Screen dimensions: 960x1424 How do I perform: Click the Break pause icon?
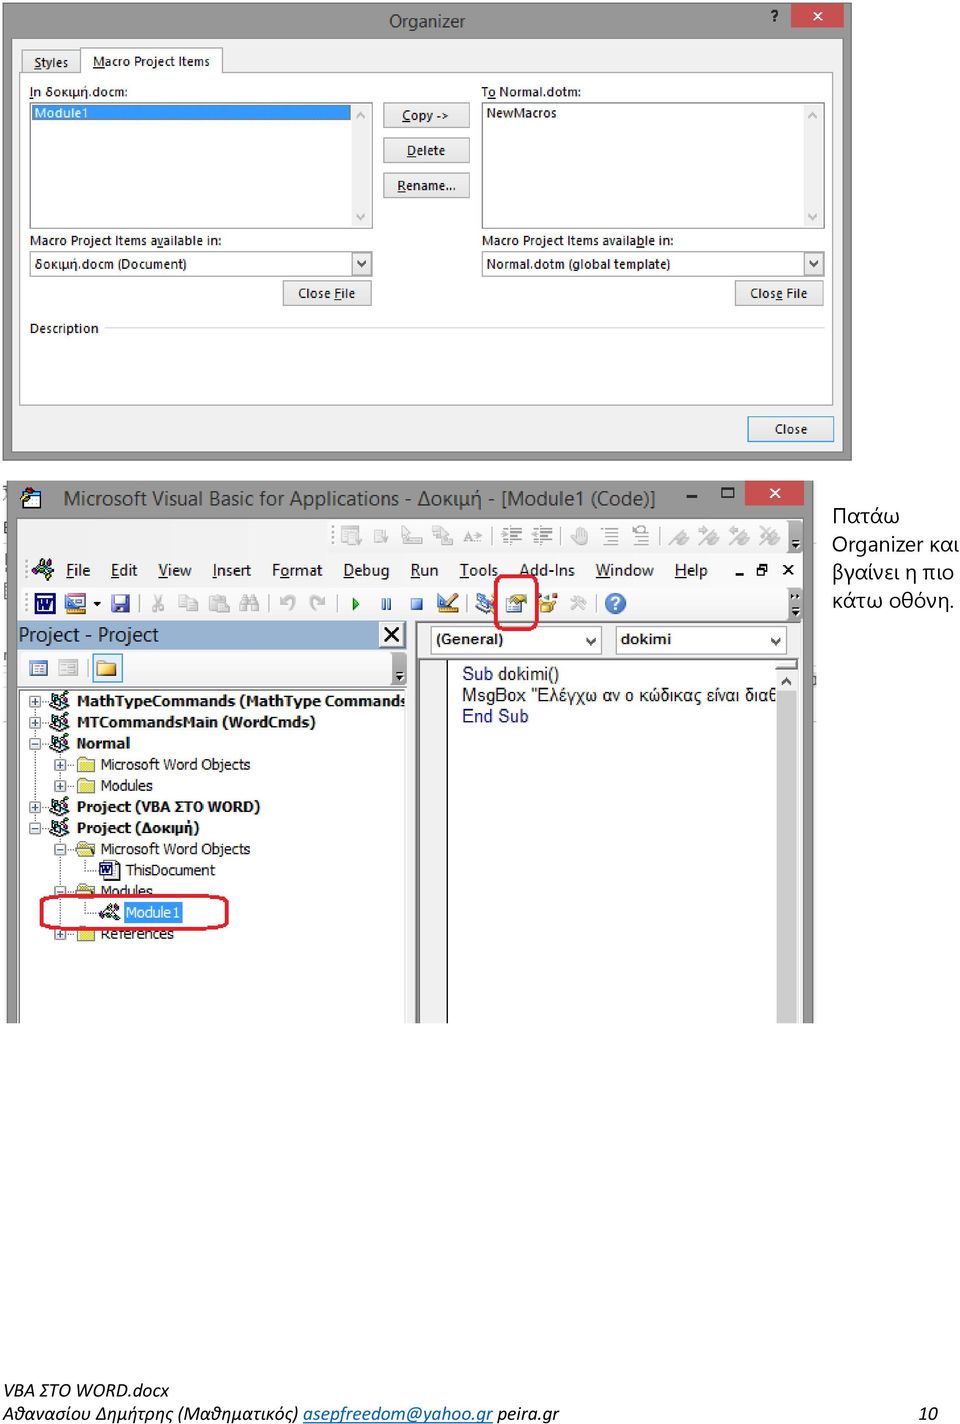386,604
